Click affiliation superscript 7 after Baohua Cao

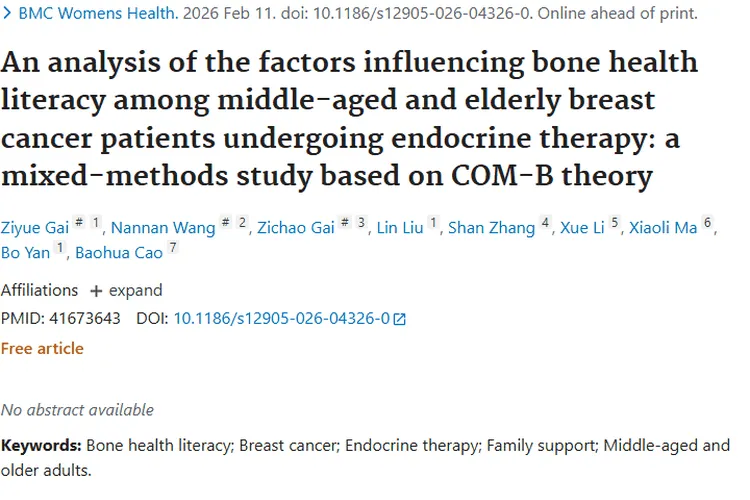click(172, 248)
